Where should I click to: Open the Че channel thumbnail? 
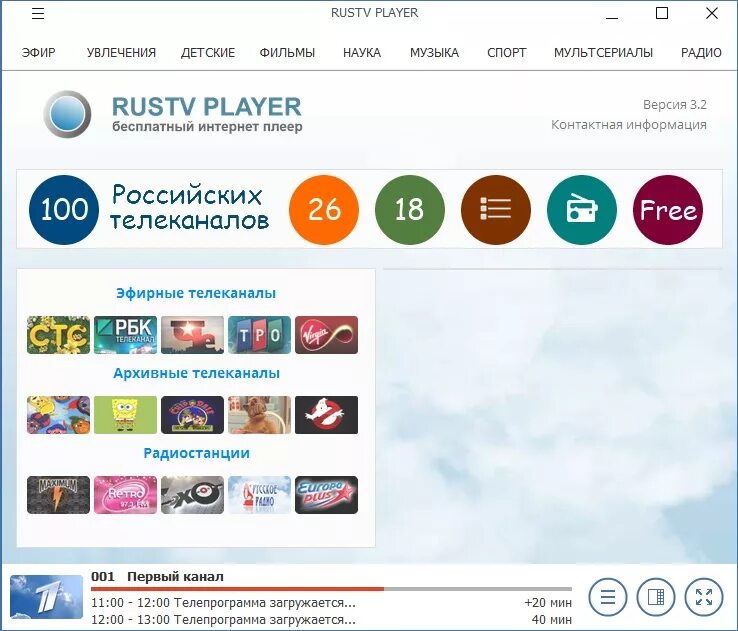click(193, 335)
